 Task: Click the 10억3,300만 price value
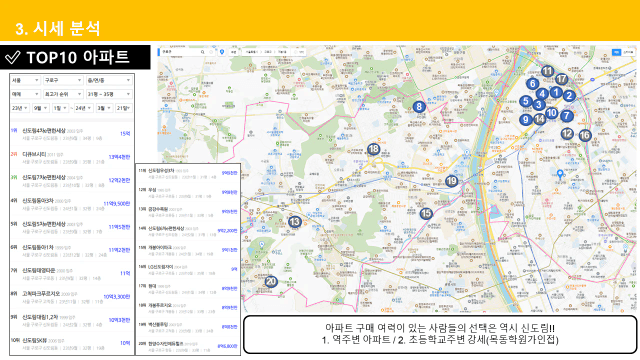pyautogui.click(x=117, y=297)
